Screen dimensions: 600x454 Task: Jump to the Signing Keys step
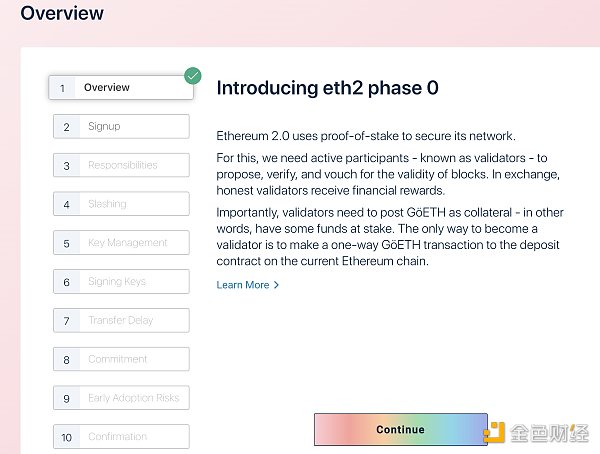[120, 282]
